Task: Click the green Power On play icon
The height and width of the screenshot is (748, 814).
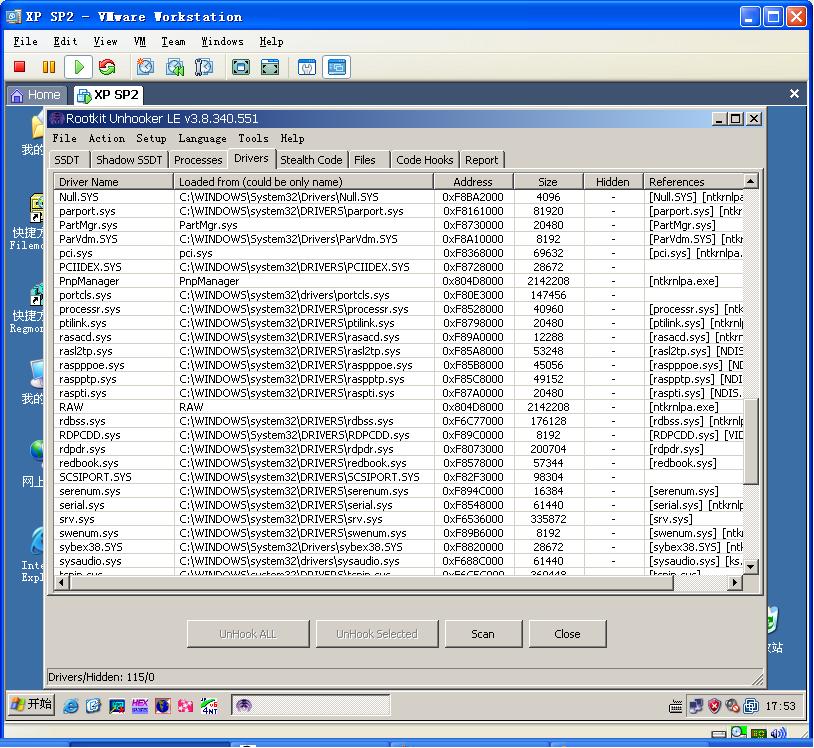Action: pos(79,67)
